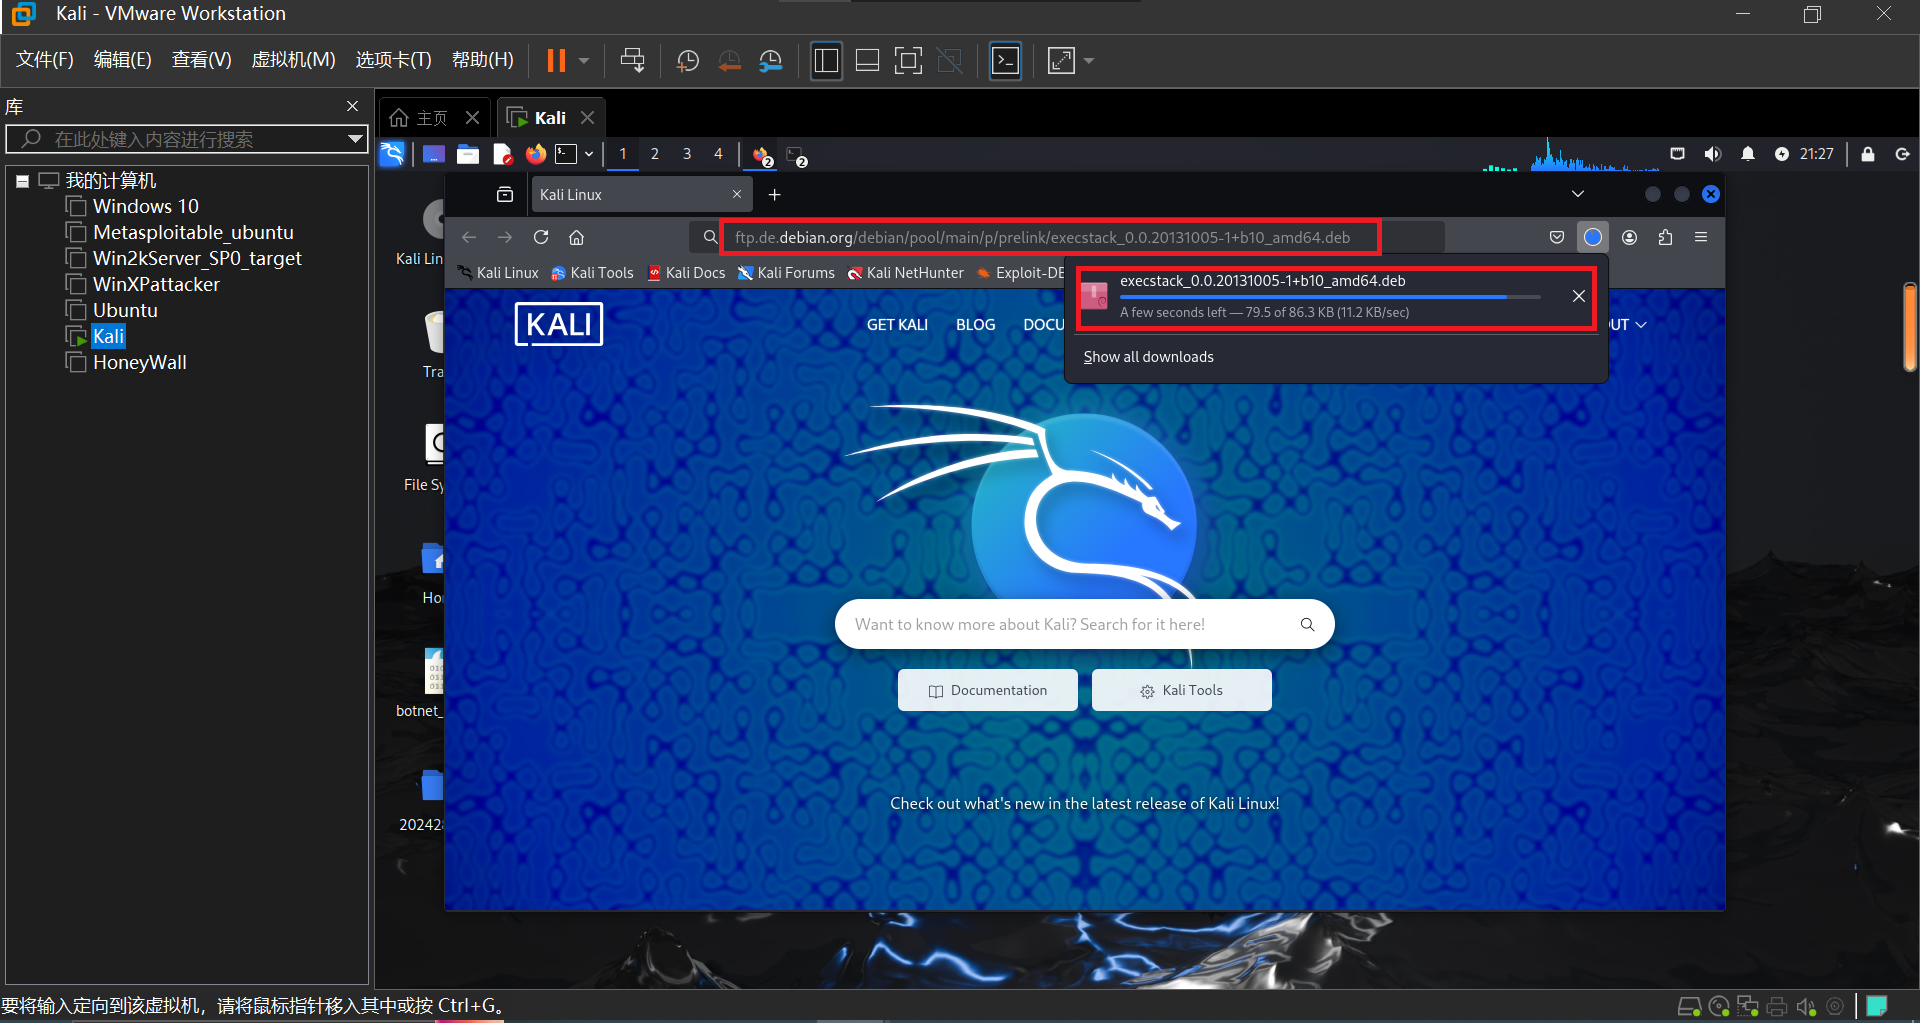Open the file manager panel icon
The height and width of the screenshot is (1023, 1920).
click(x=468, y=154)
